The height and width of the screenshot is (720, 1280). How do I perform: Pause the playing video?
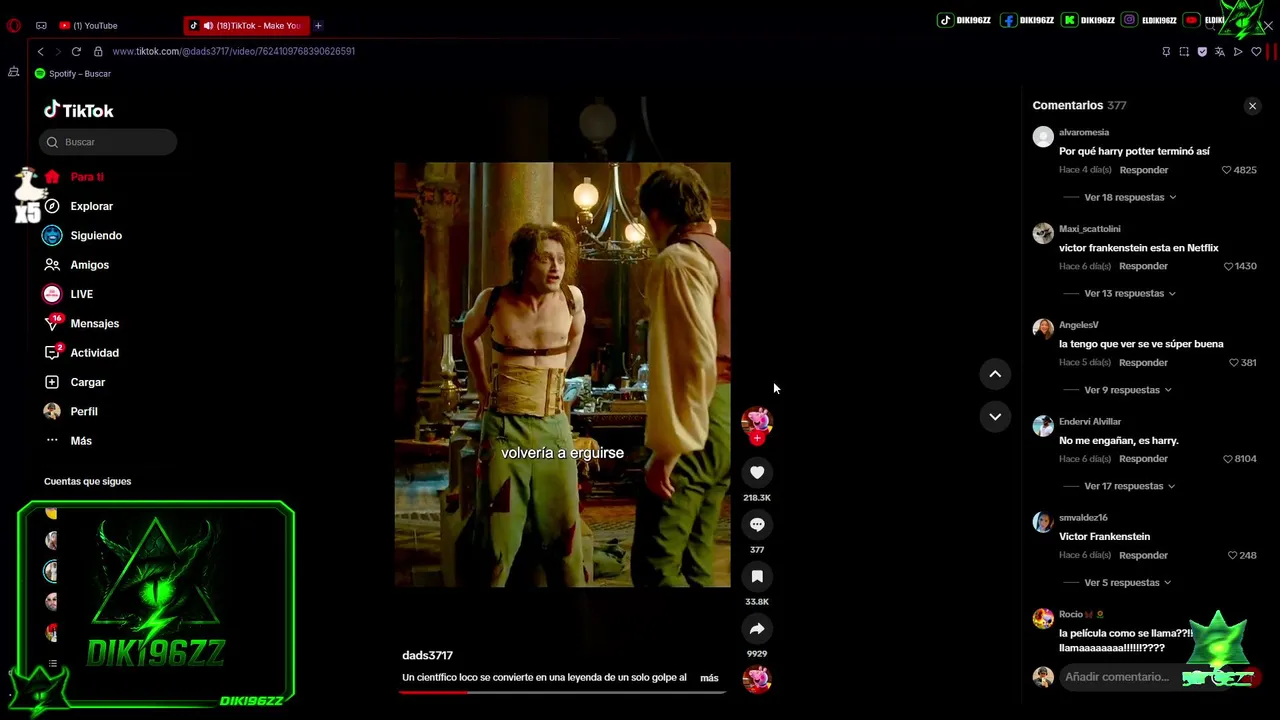(562, 374)
